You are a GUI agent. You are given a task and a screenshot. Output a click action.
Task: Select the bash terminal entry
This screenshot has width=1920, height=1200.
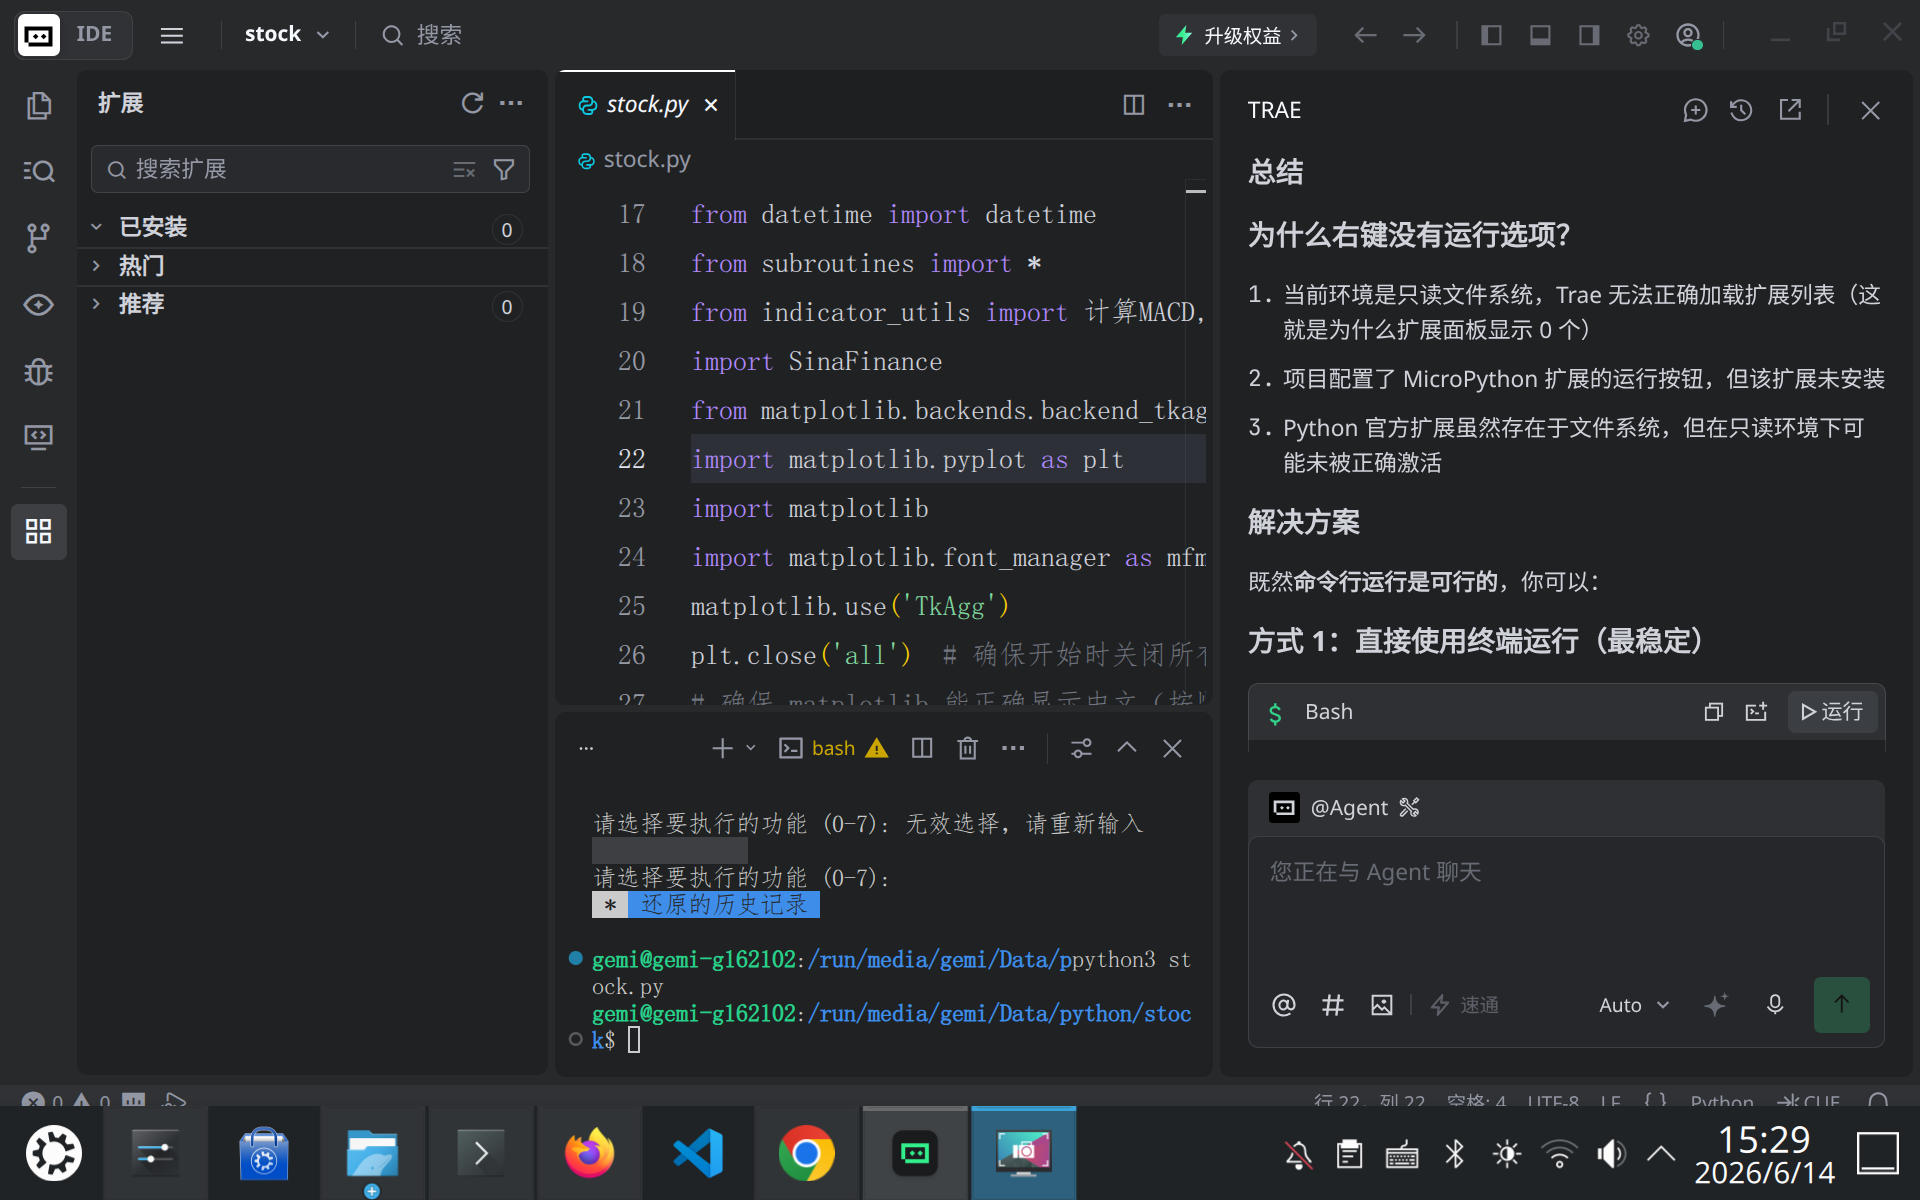click(833, 748)
